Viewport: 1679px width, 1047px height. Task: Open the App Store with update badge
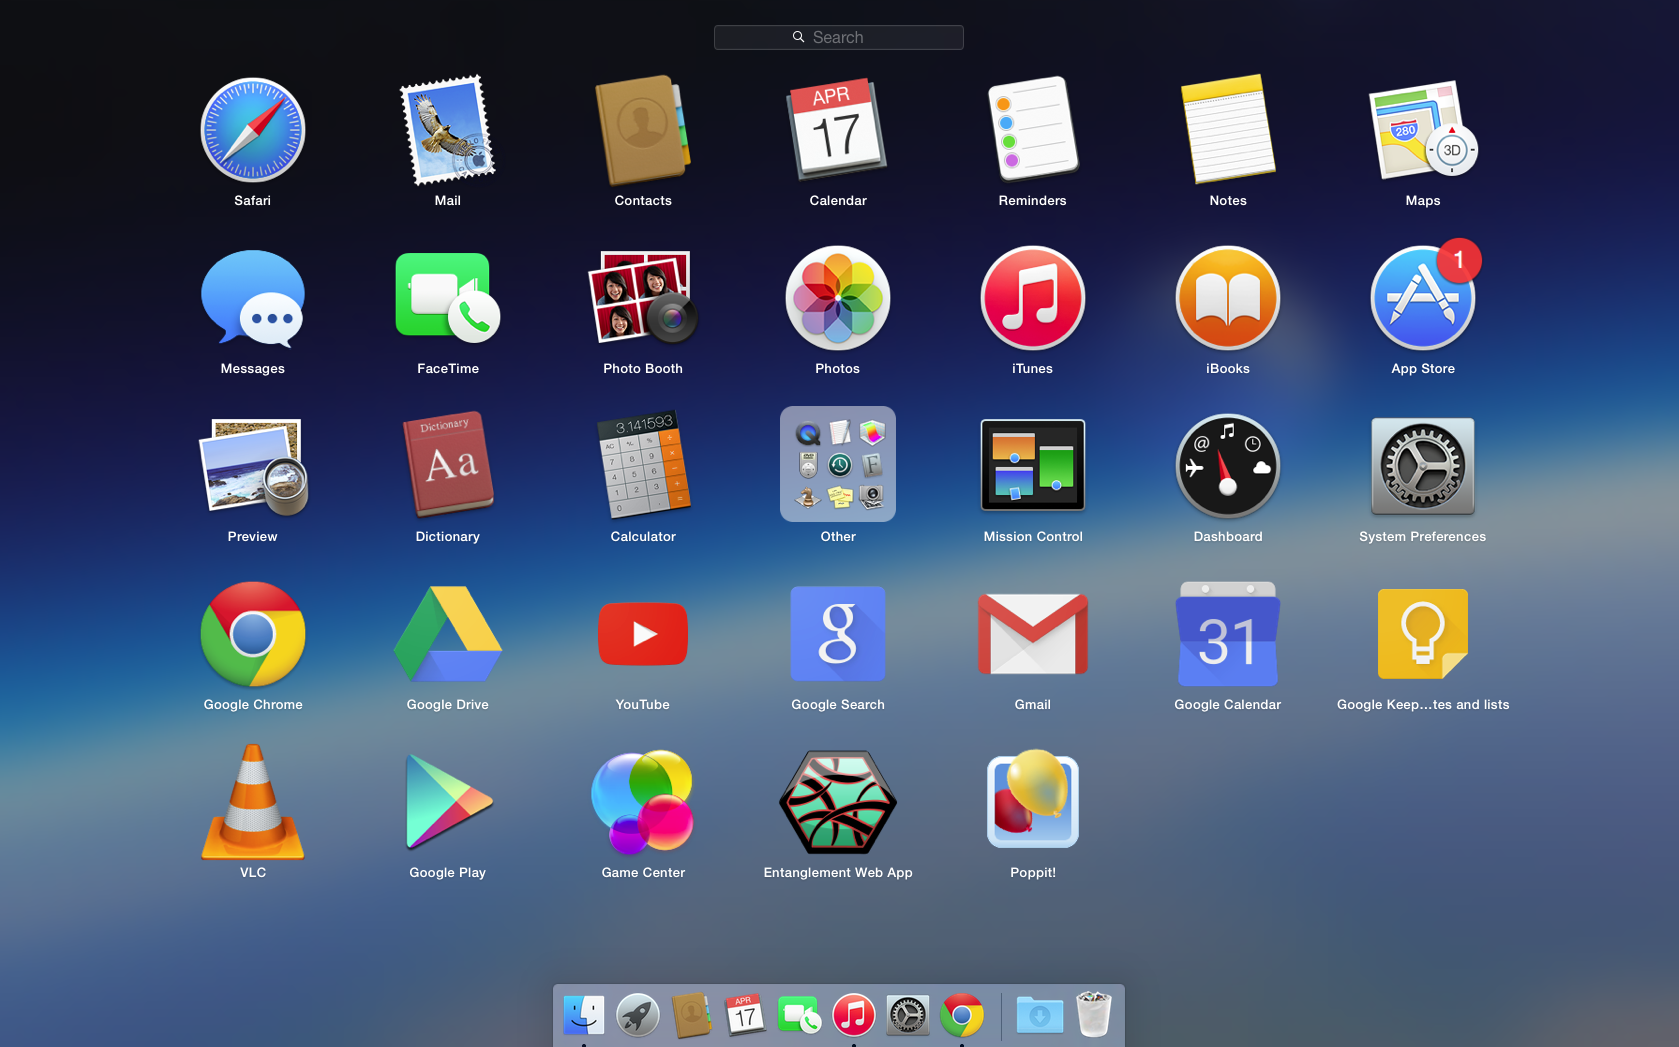coord(1423,298)
